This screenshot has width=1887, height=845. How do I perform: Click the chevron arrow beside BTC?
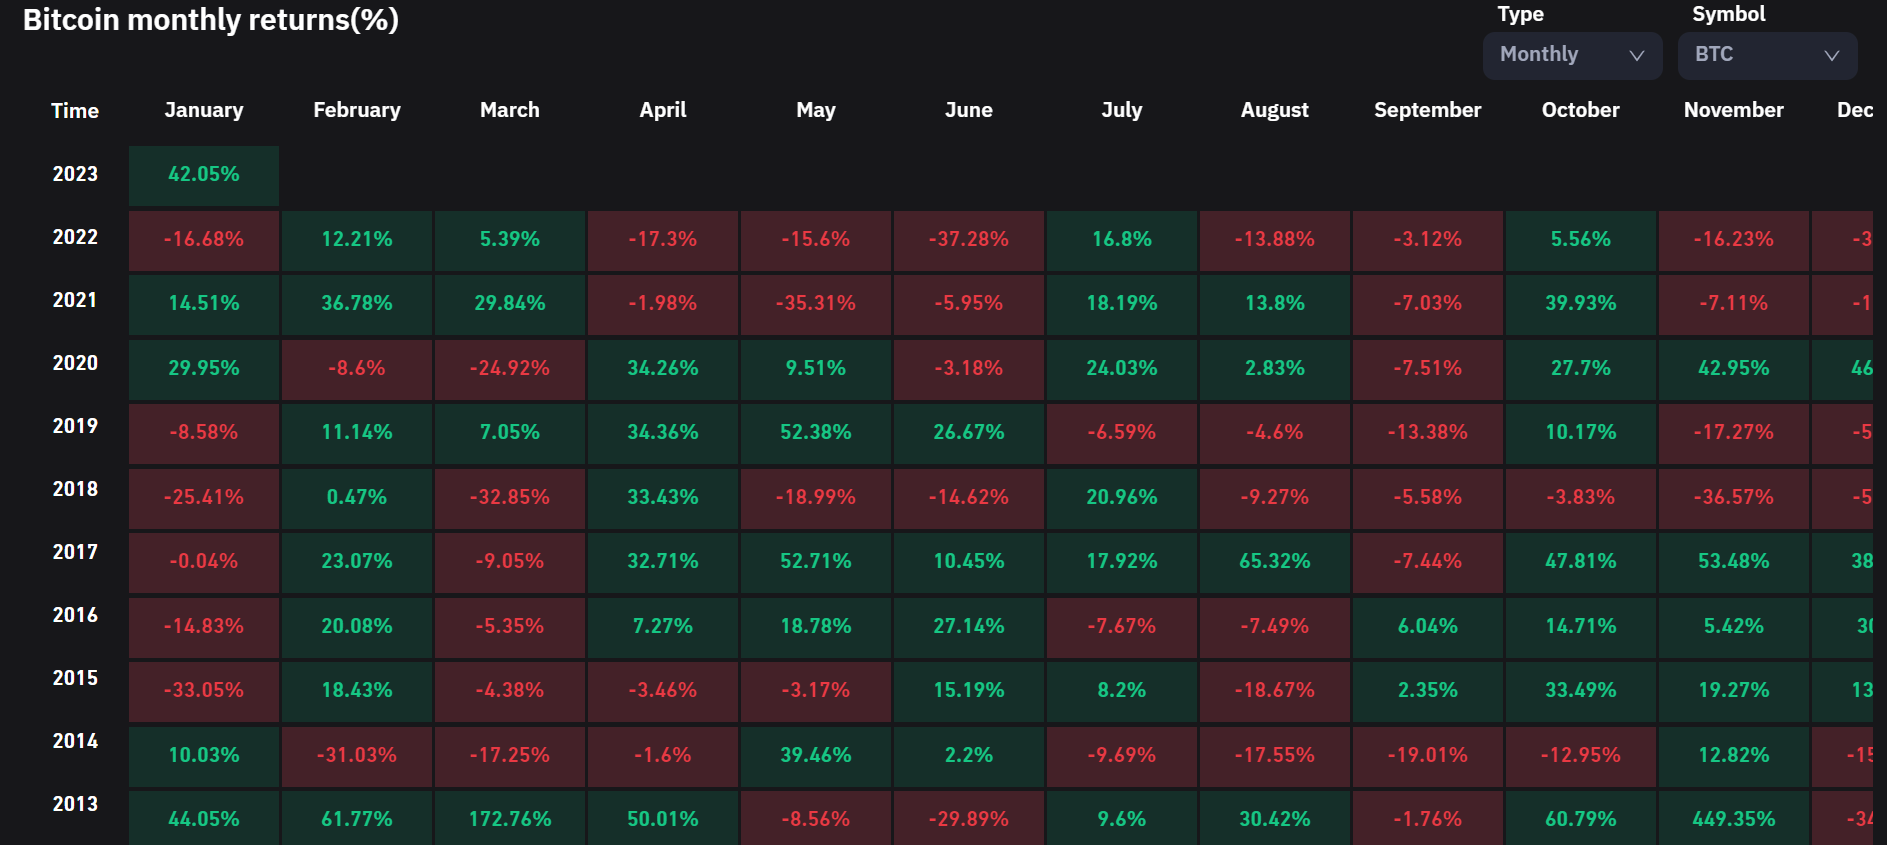[1831, 56]
